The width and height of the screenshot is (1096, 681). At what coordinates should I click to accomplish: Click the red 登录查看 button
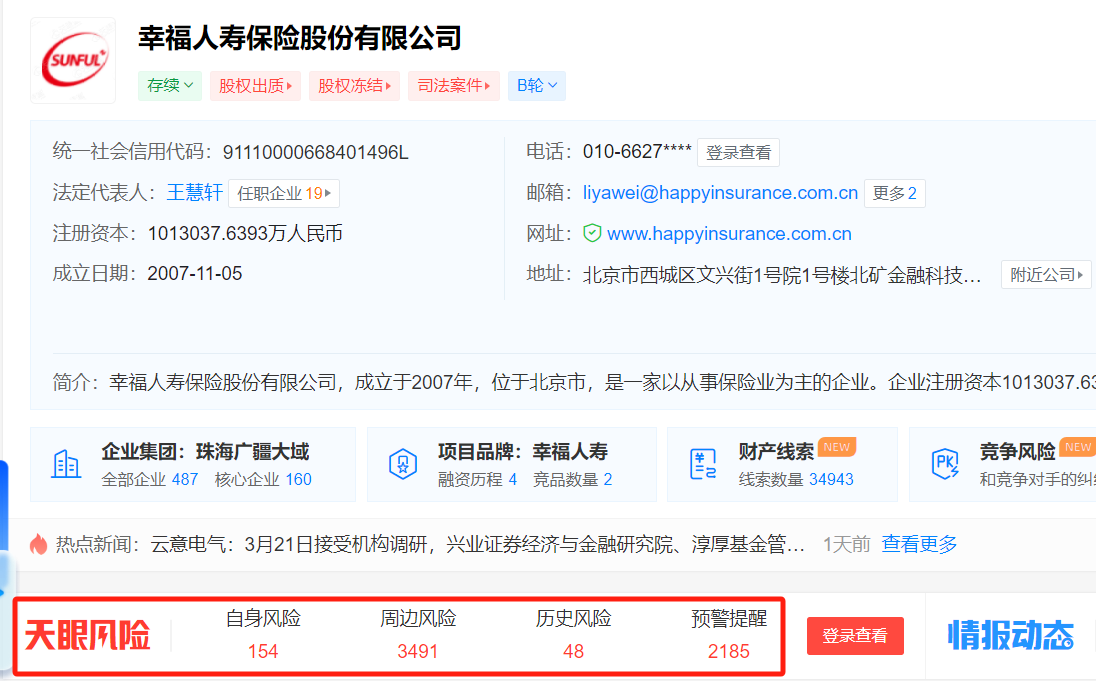855,636
